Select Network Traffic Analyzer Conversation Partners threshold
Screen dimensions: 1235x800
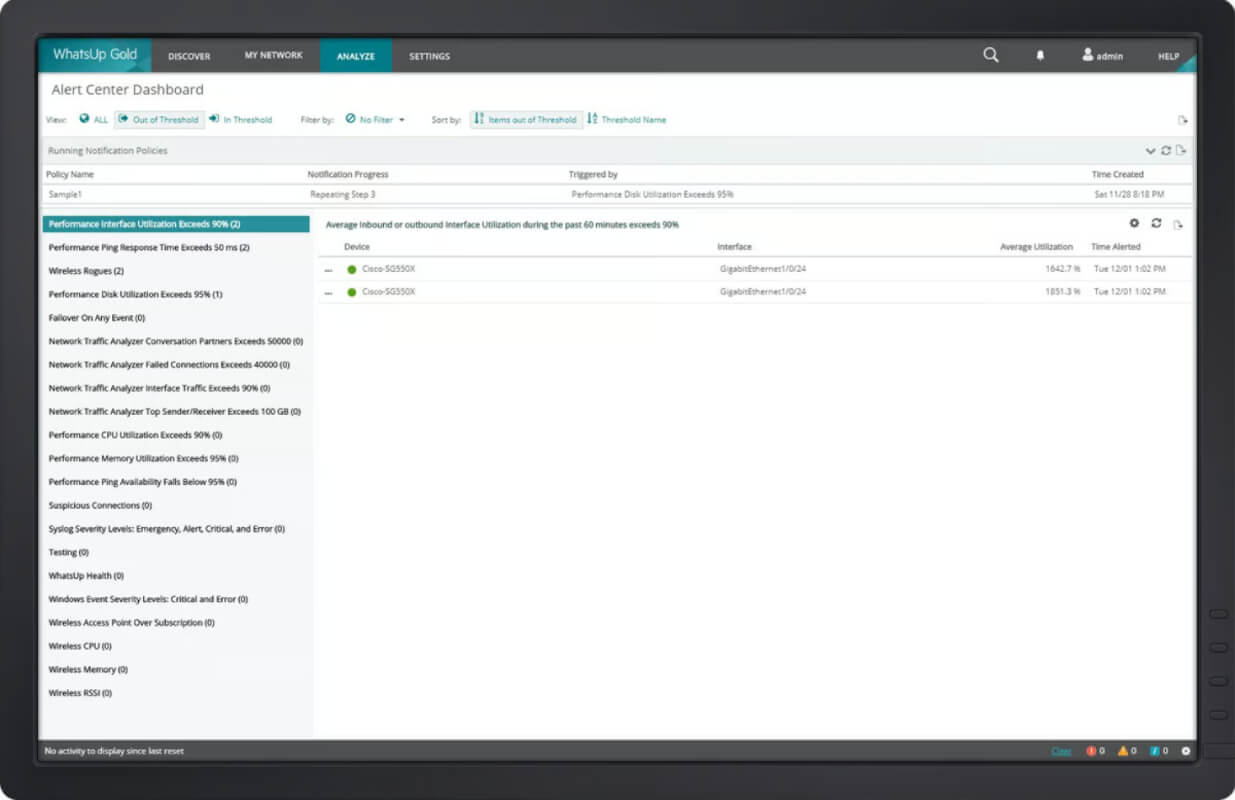(176, 341)
